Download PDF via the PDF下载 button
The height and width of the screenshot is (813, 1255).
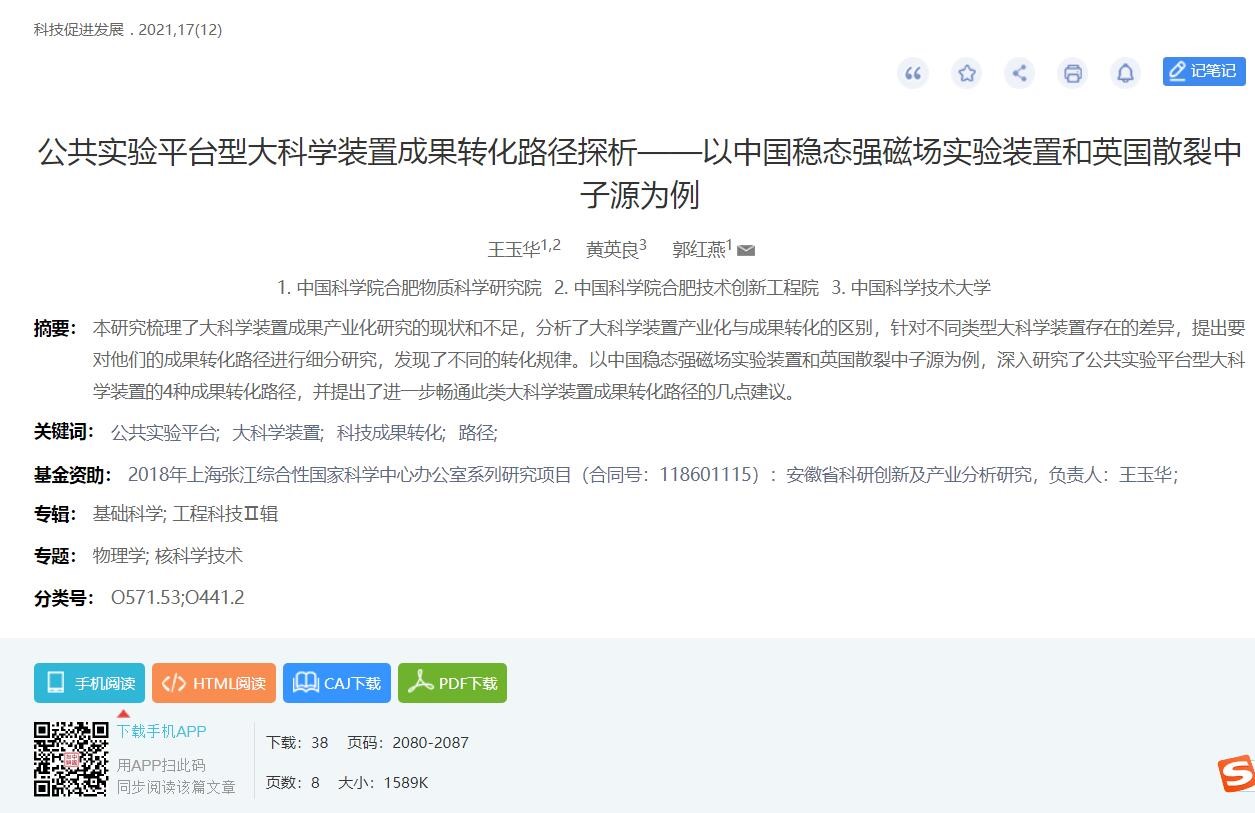click(452, 683)
